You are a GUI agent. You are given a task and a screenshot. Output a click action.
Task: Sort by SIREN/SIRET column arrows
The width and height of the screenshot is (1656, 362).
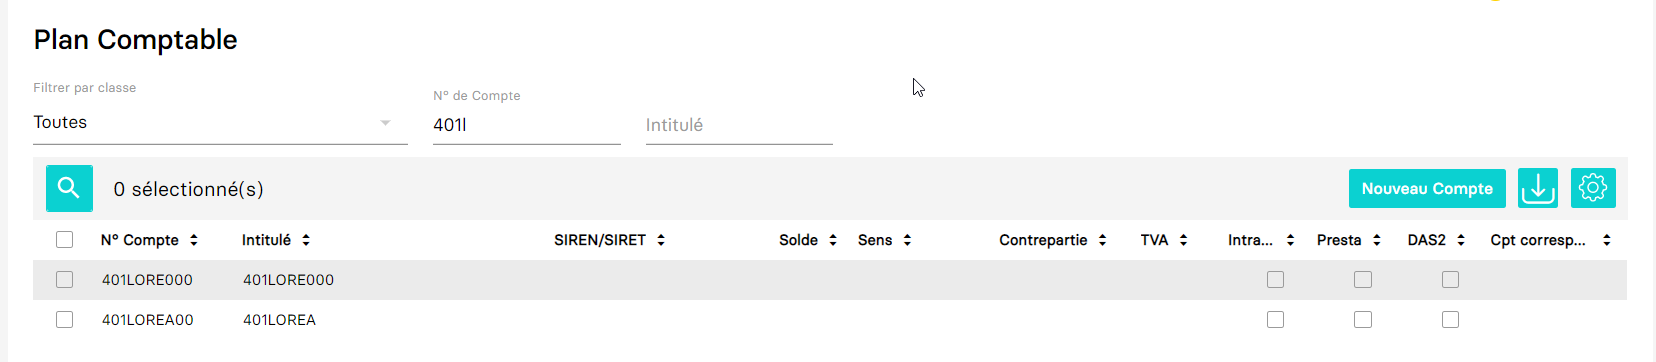point(661,240)
